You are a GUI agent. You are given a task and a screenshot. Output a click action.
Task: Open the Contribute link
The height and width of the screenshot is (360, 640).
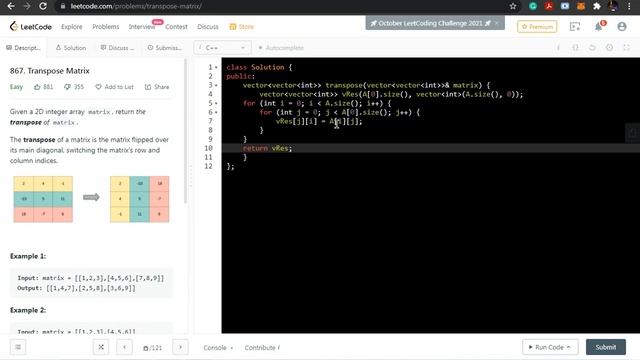tap(262, 348)
